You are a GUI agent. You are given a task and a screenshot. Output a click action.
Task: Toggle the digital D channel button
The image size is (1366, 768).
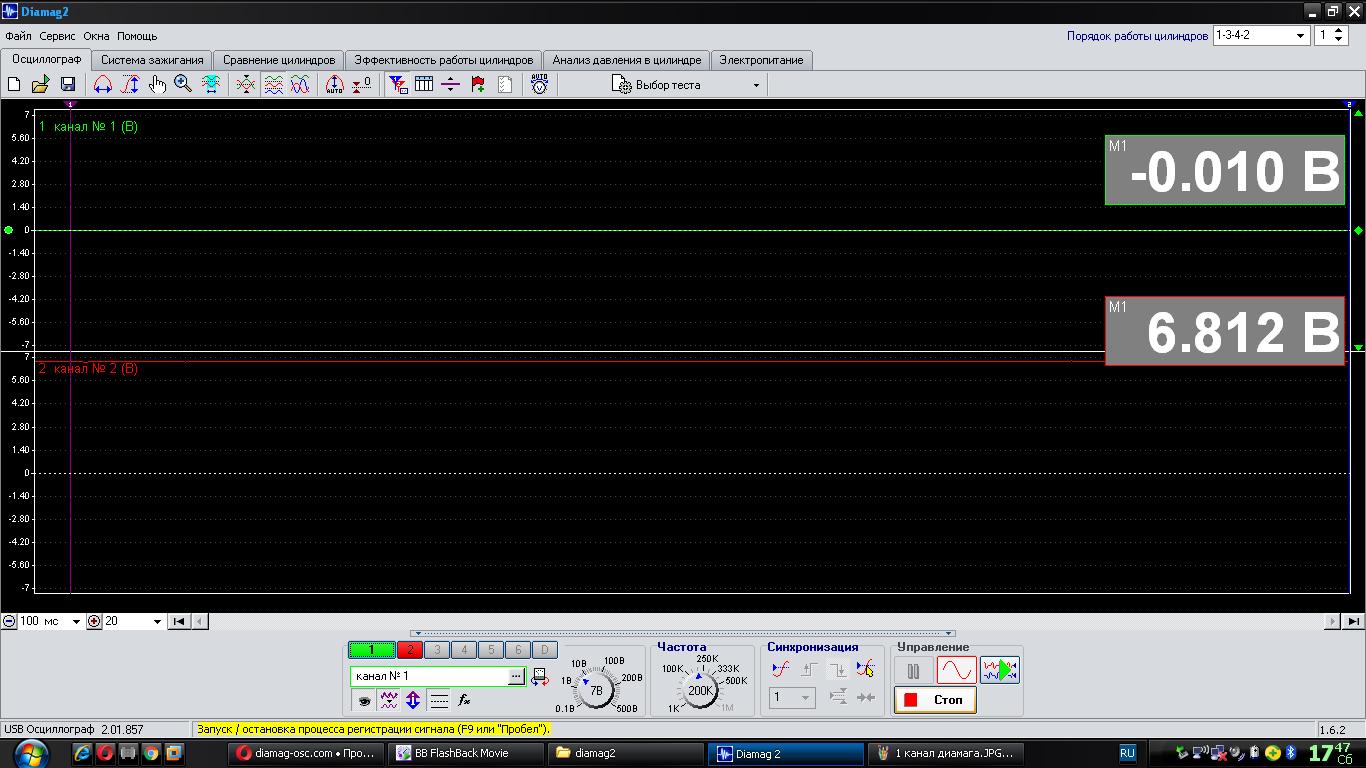tap(544, 650)
